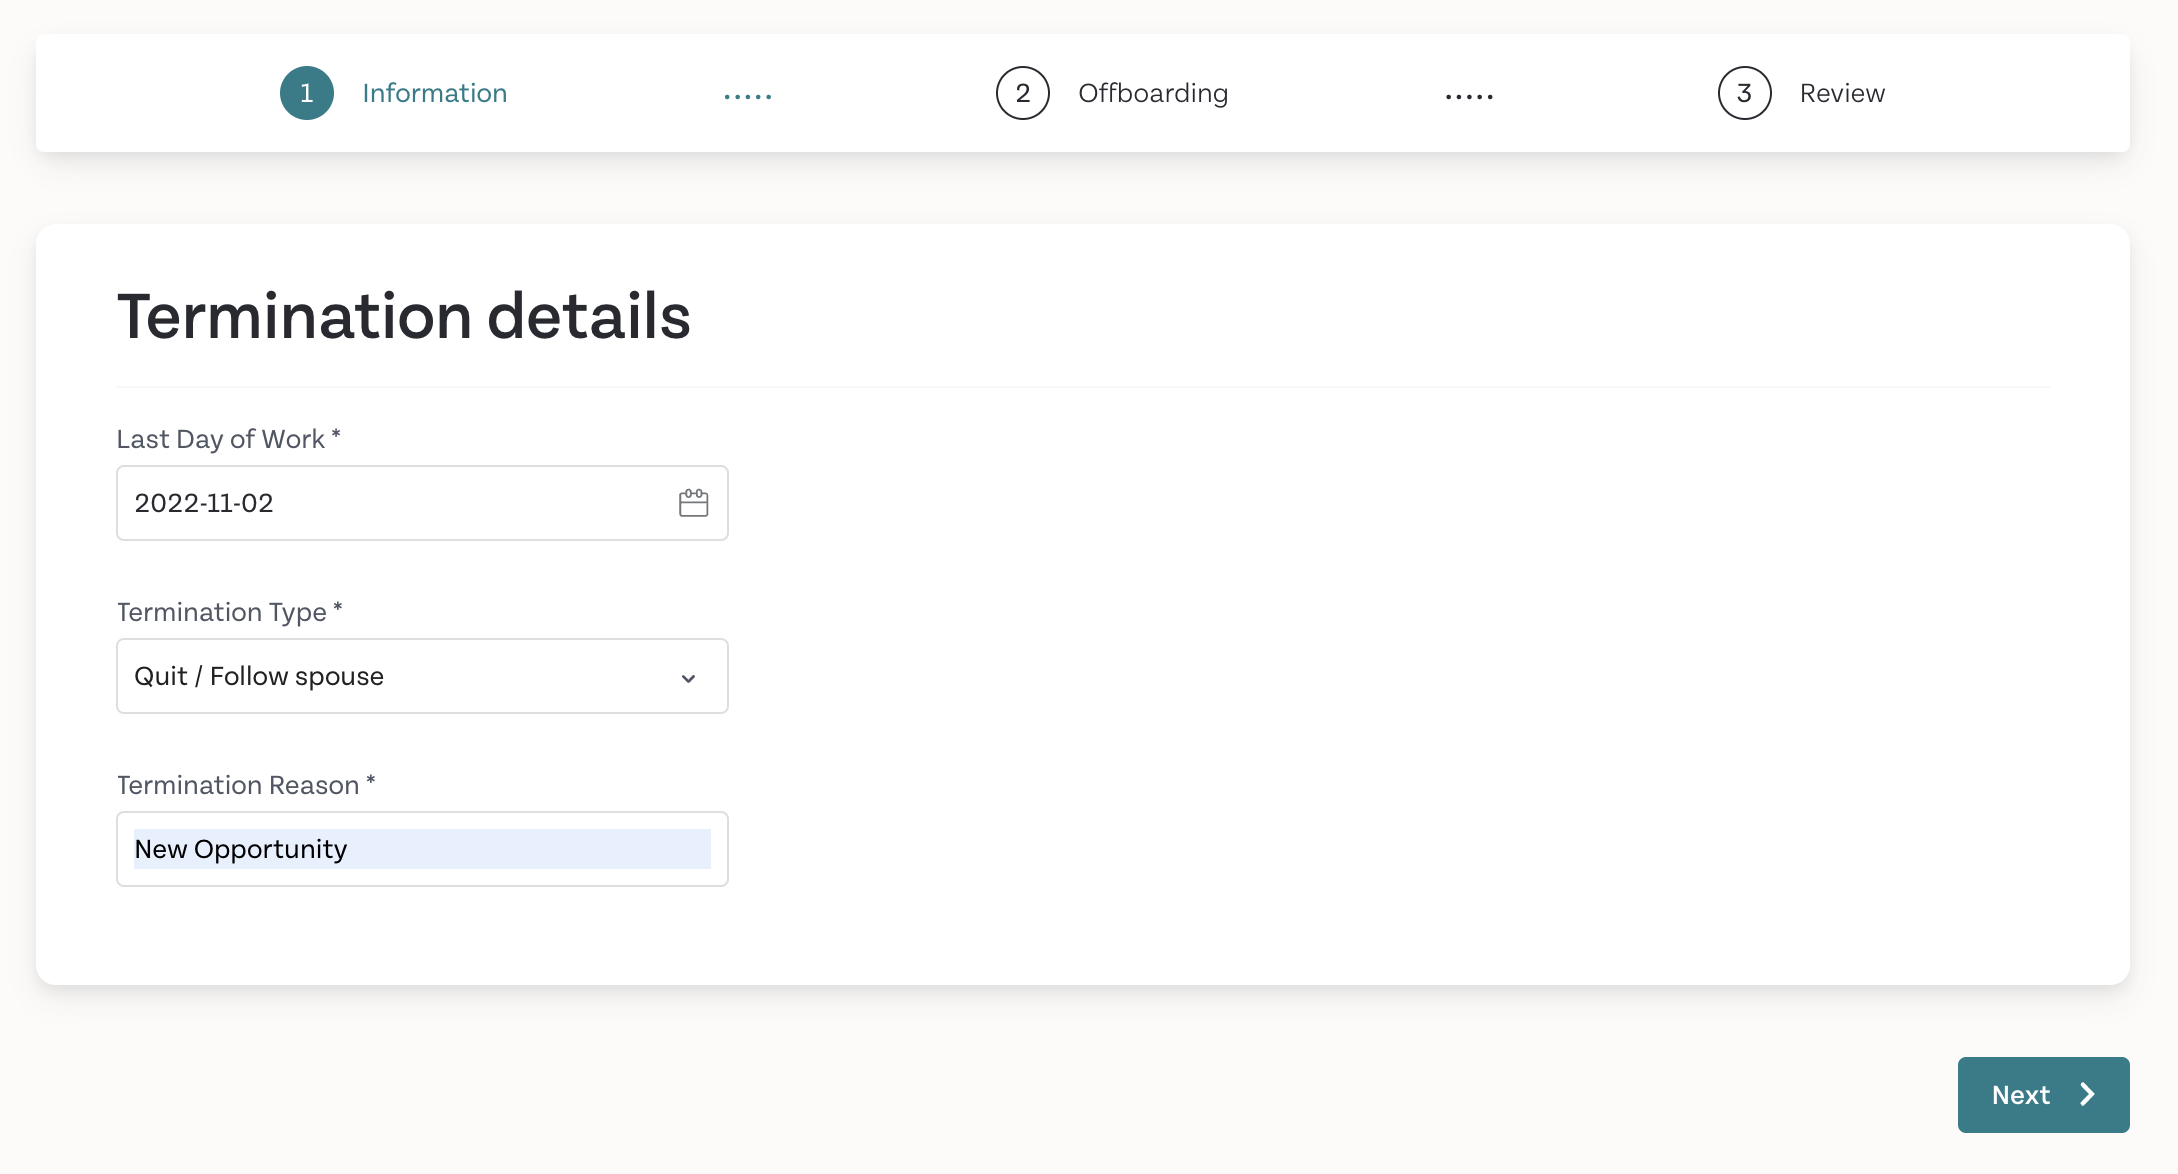Screen dimensions: 2178x1174
Task: Click the arrow icon on Next button
Action: 2088,1094
